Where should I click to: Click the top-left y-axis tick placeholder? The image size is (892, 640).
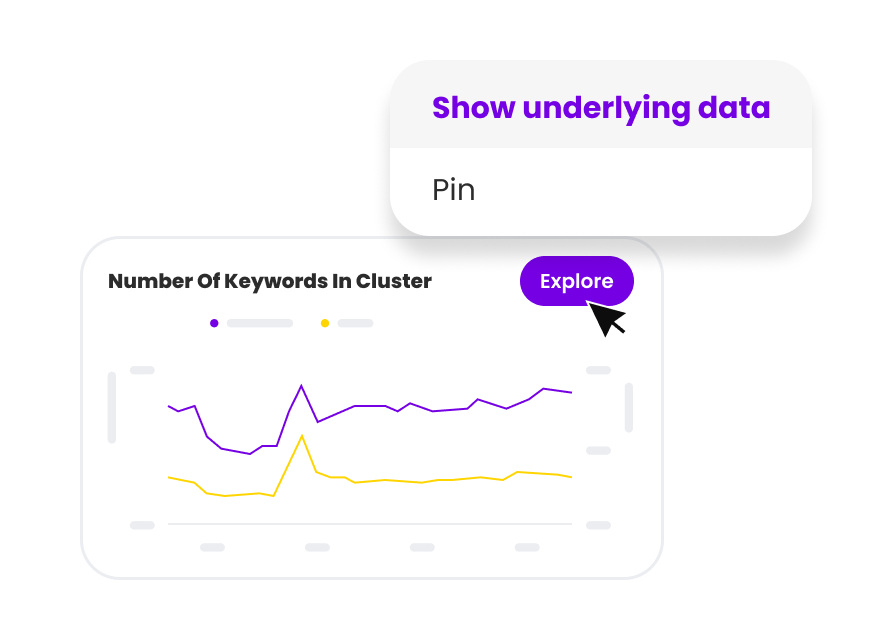point(142,371)
